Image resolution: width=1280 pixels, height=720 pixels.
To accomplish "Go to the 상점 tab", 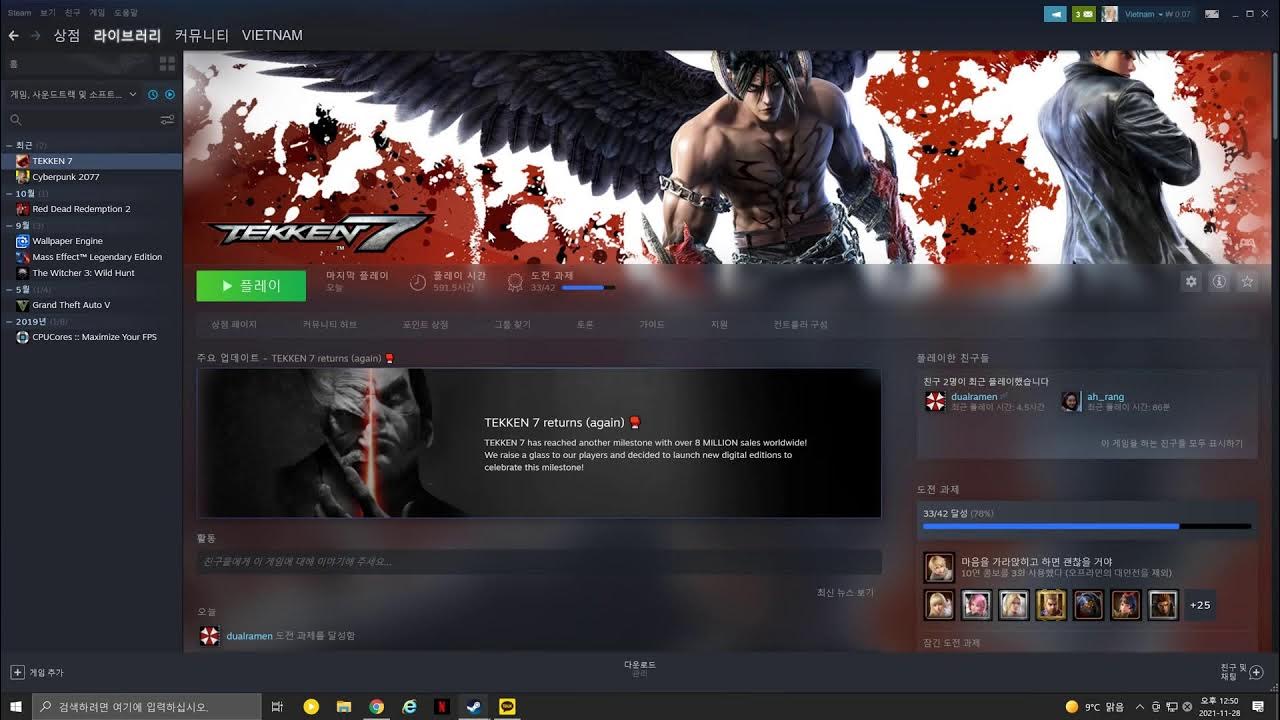I will [67, 35].
